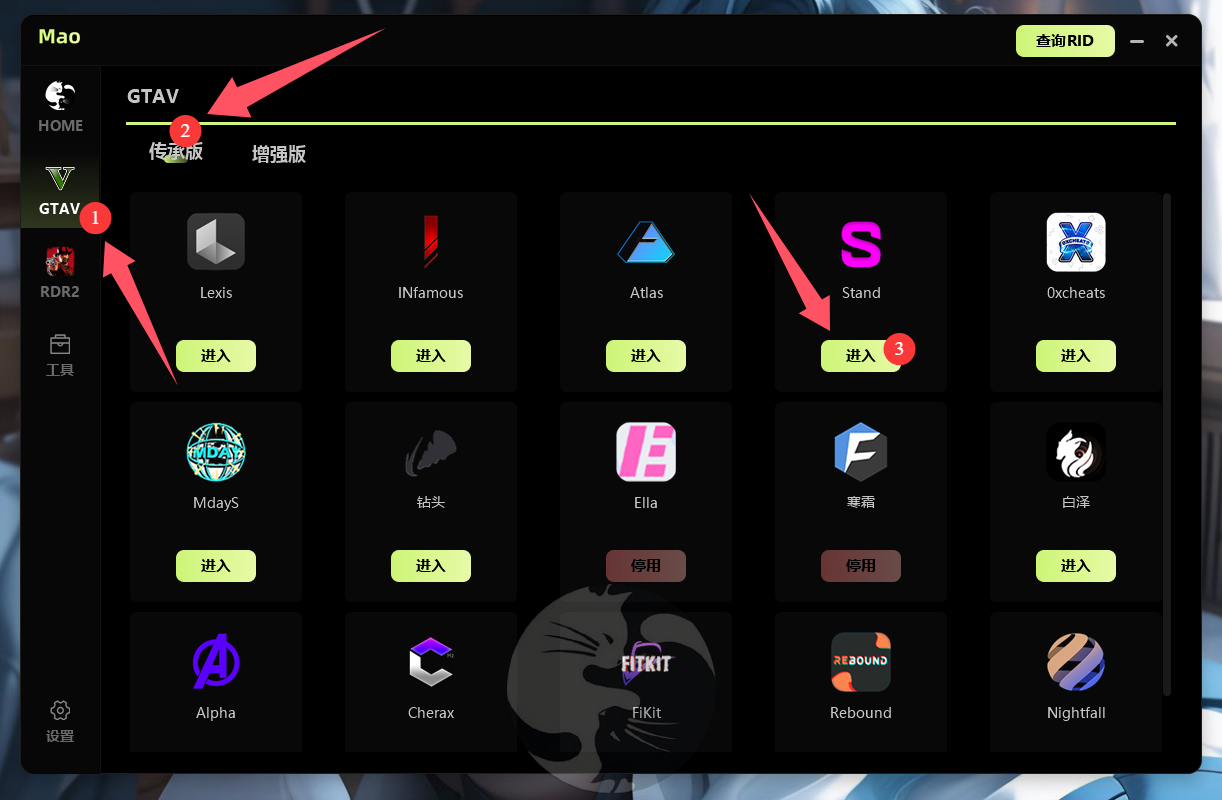This screenshot has height=800, width=1222.
Task: Click the vertical scrollbar of the list
Action: pos(1167,444)
